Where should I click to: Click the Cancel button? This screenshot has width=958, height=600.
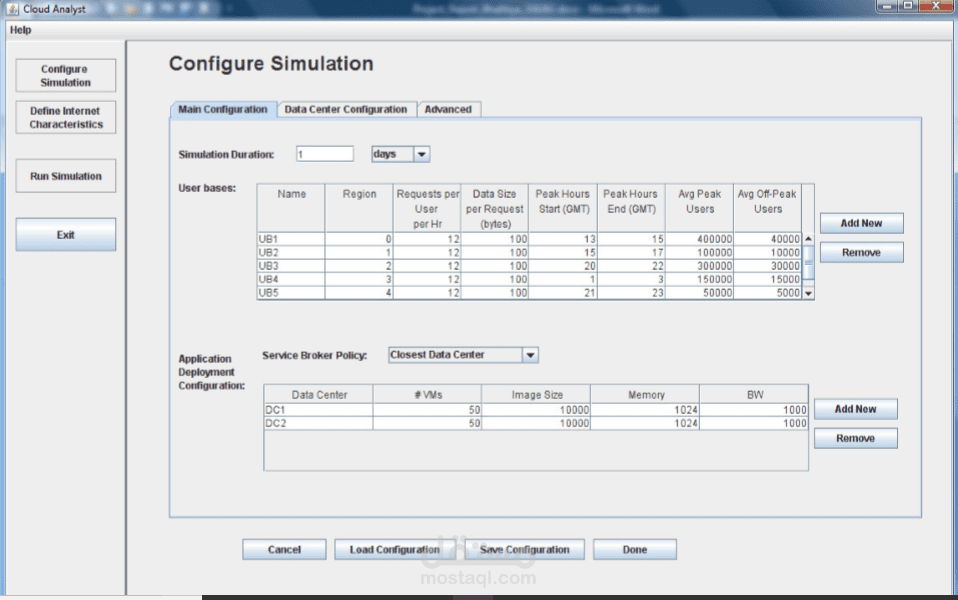[x=284, y=549]
